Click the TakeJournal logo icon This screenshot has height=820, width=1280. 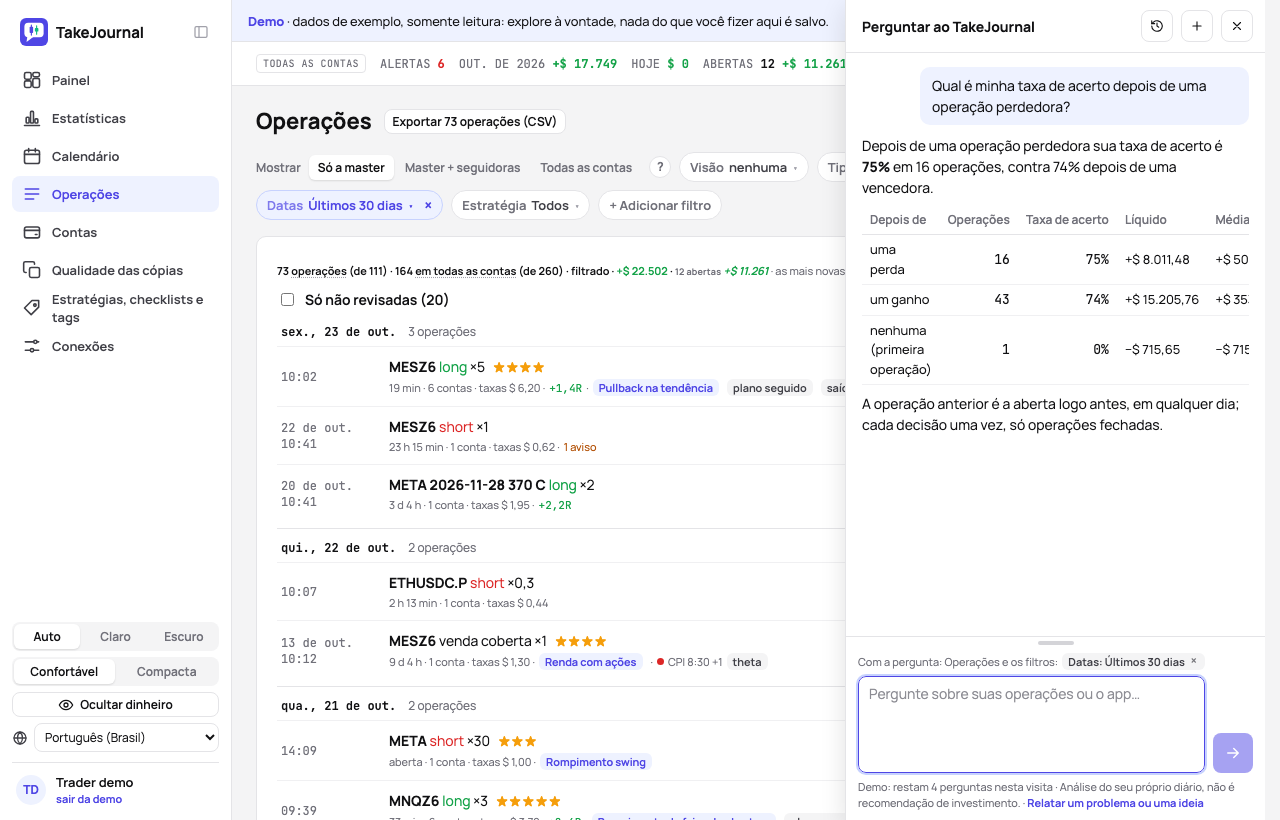click(x=33, y=32)
